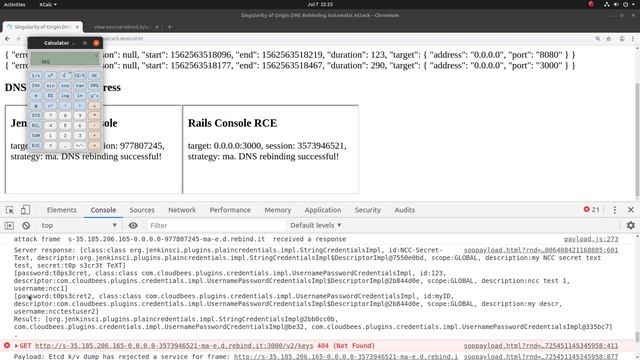640x360 pixels.
Task: Click the number 7 key in the Calculator
Action: point(51,115)
